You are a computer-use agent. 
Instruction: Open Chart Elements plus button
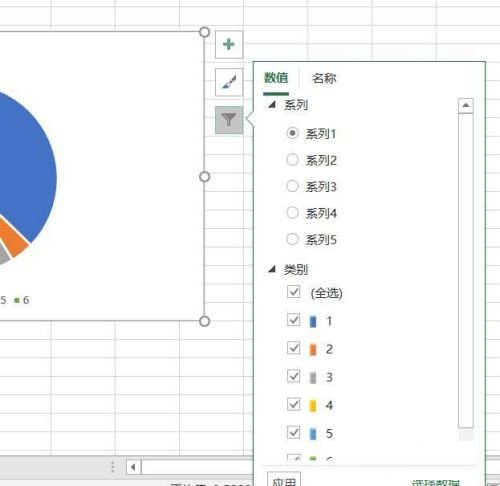click(x=229, y=44)
